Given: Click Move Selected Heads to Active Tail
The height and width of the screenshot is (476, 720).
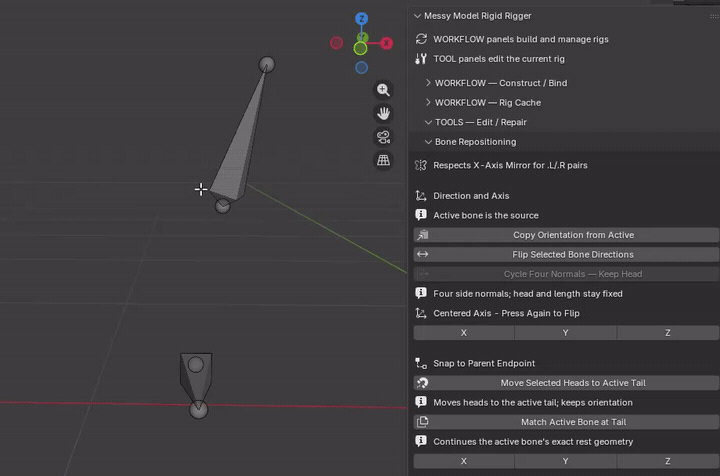Looking at the screenshot, I should coord(566,383).
